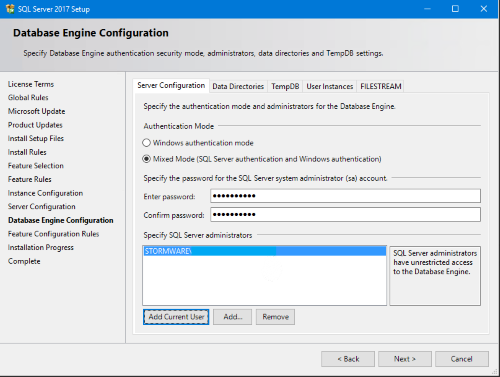The image size is (500, 377).
Task: Click the Enter password field
Action: pos(345,196)
